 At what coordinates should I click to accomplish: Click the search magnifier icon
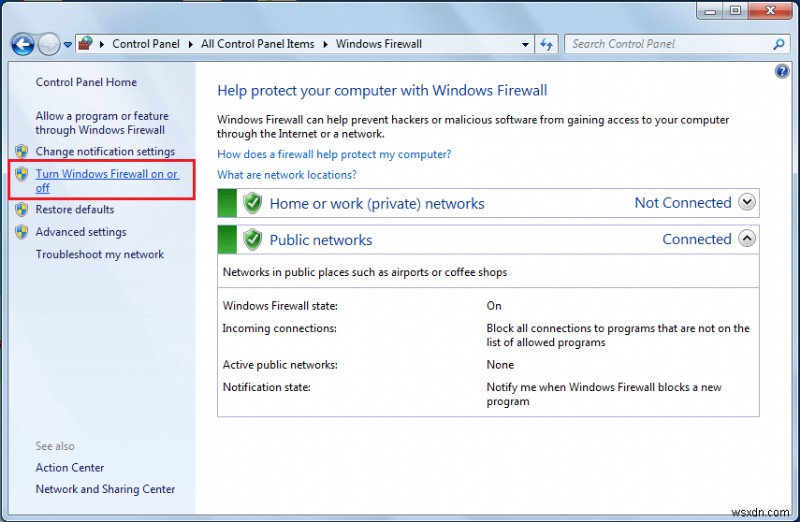(x=779, y=44)
